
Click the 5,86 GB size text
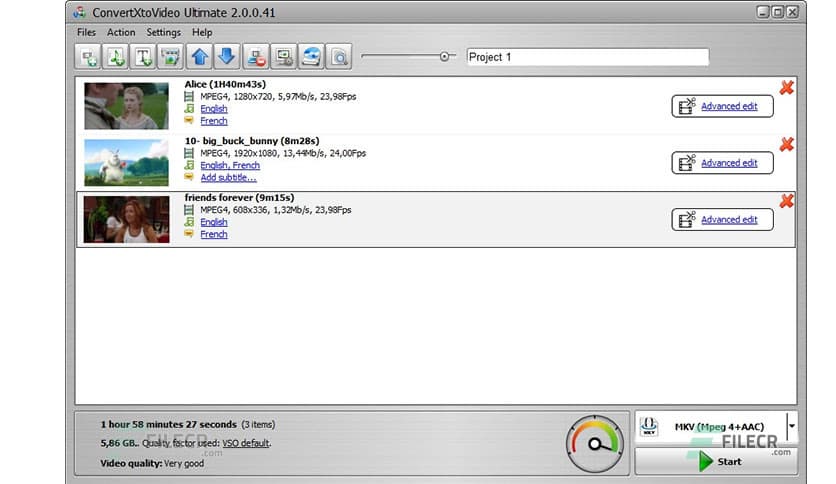[118, 443]
